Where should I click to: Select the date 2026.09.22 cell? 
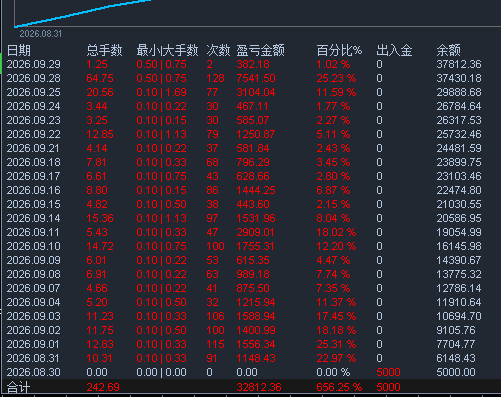tap(34, 134)
